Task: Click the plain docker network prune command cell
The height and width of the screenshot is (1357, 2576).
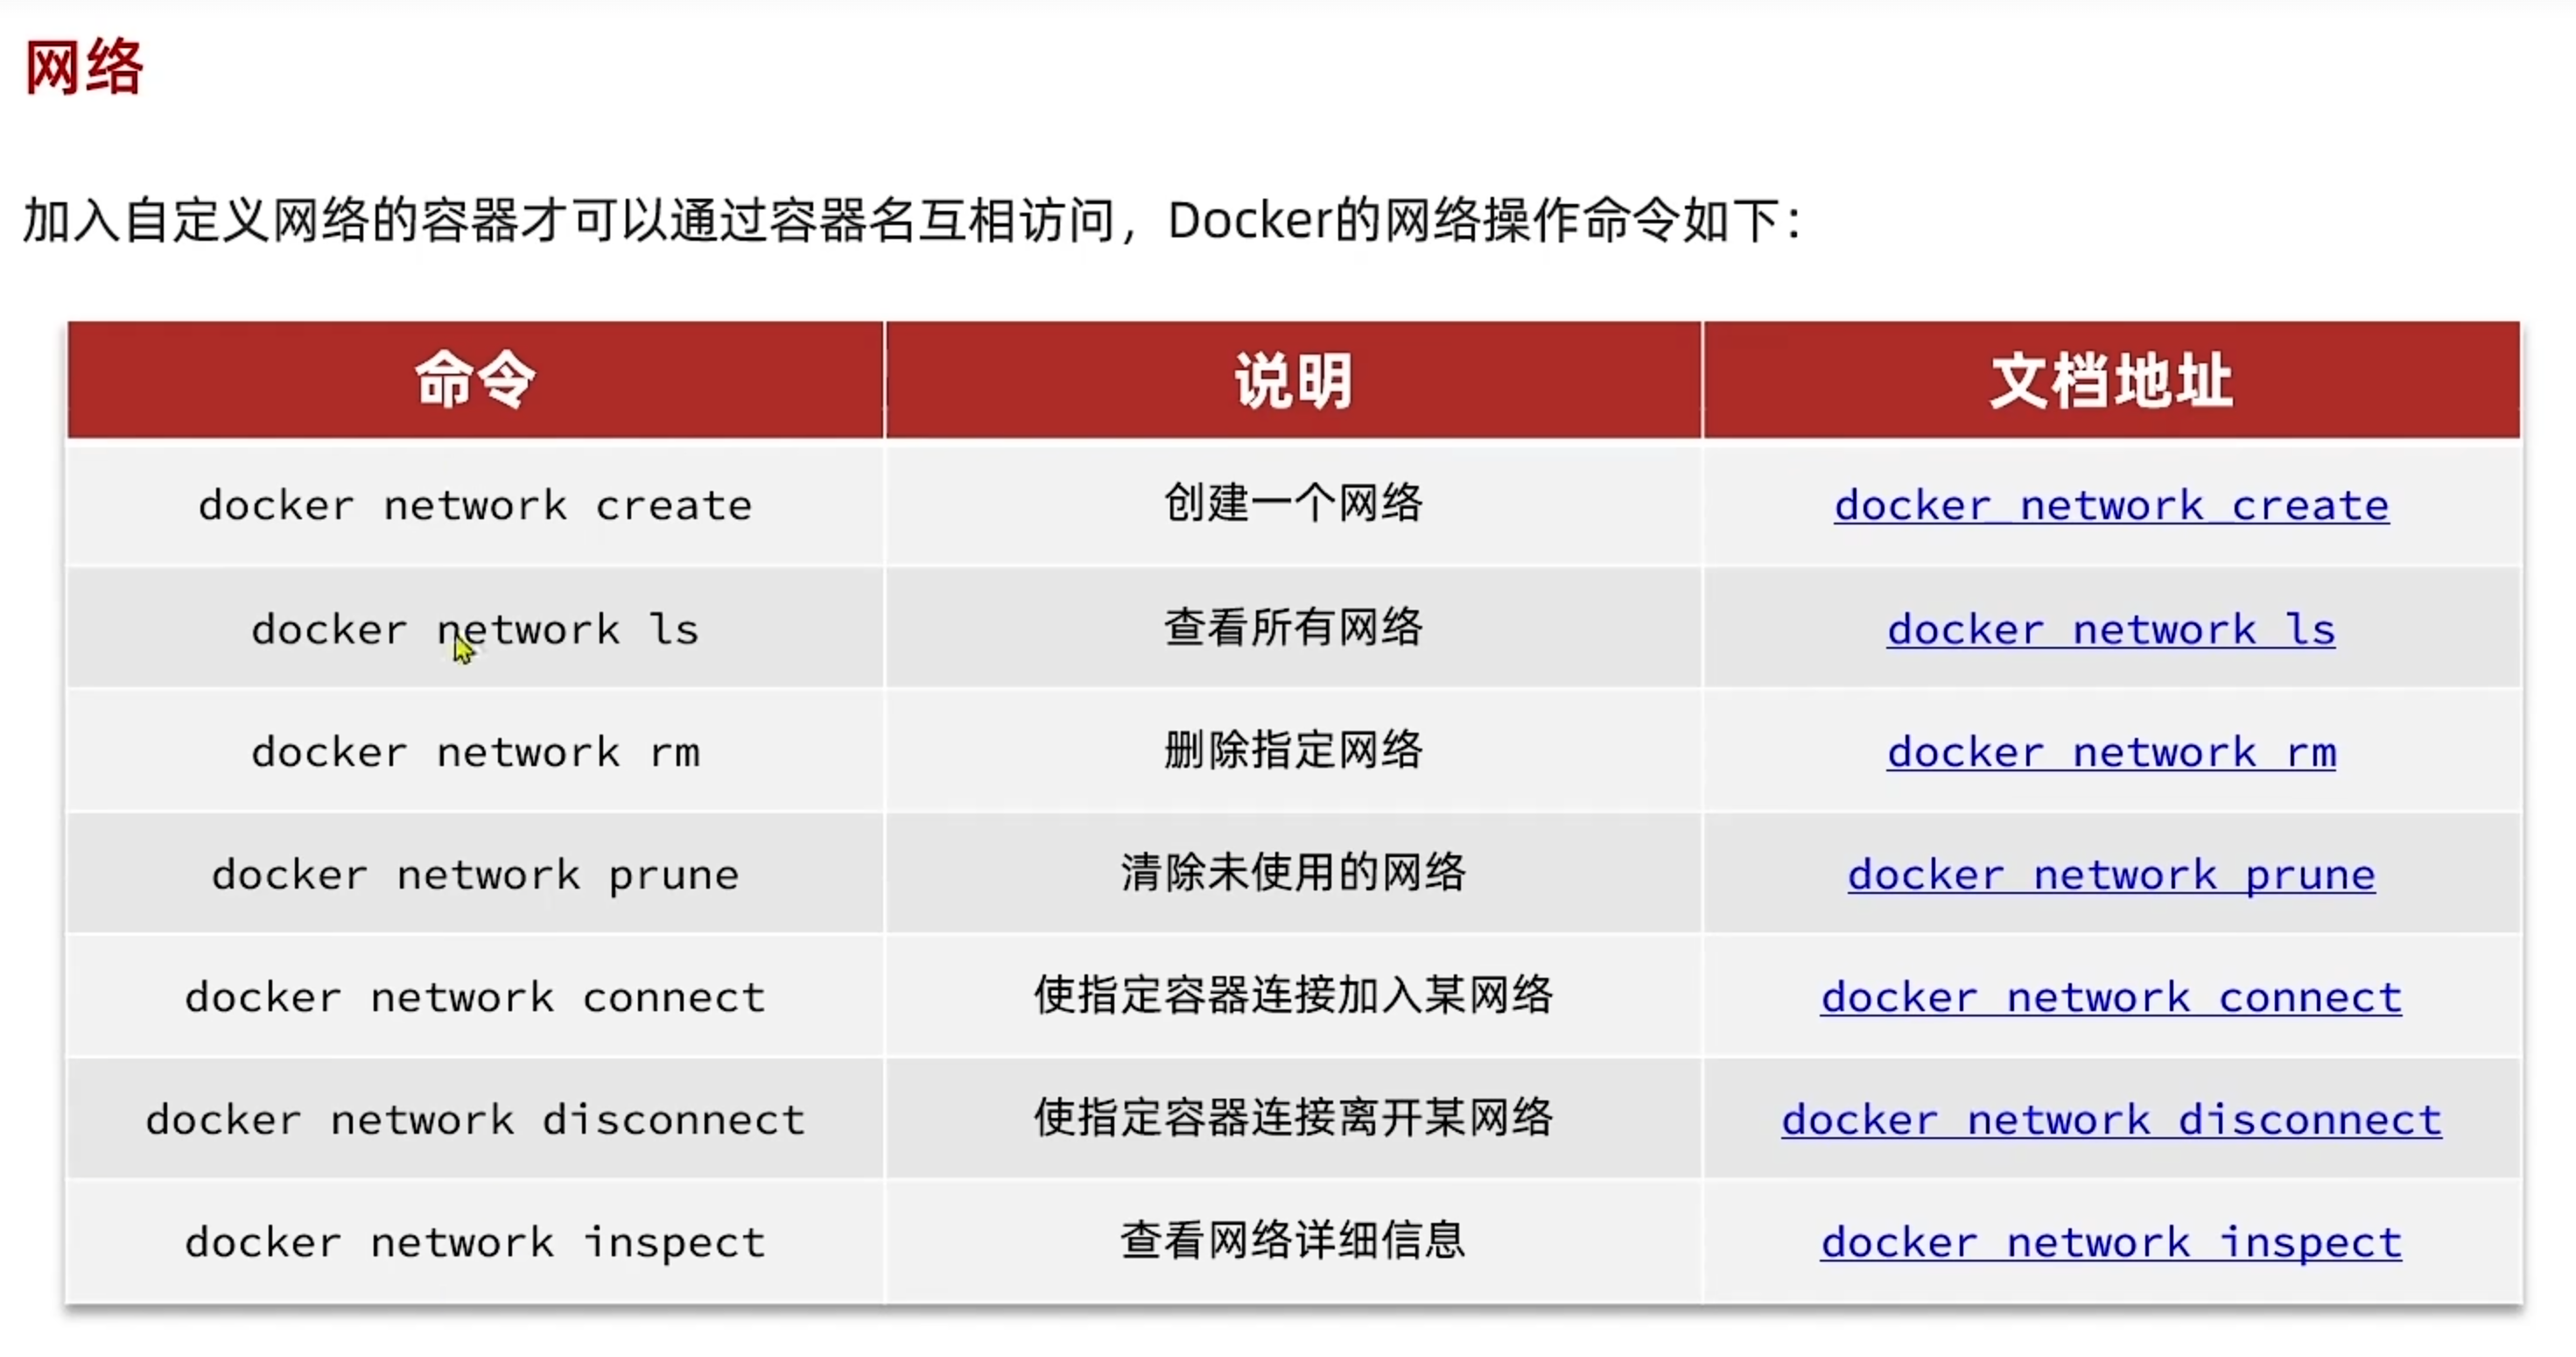Action: (475, 876)
